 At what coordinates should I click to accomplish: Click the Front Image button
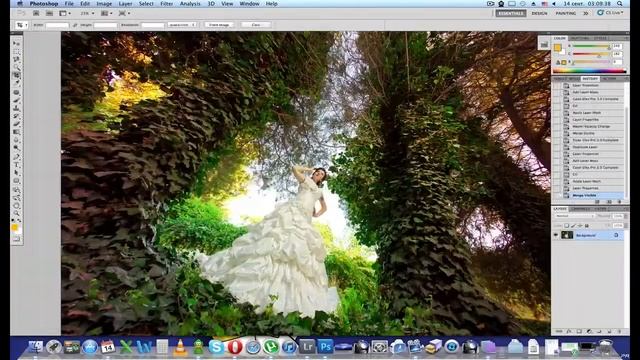click(219, 25)
